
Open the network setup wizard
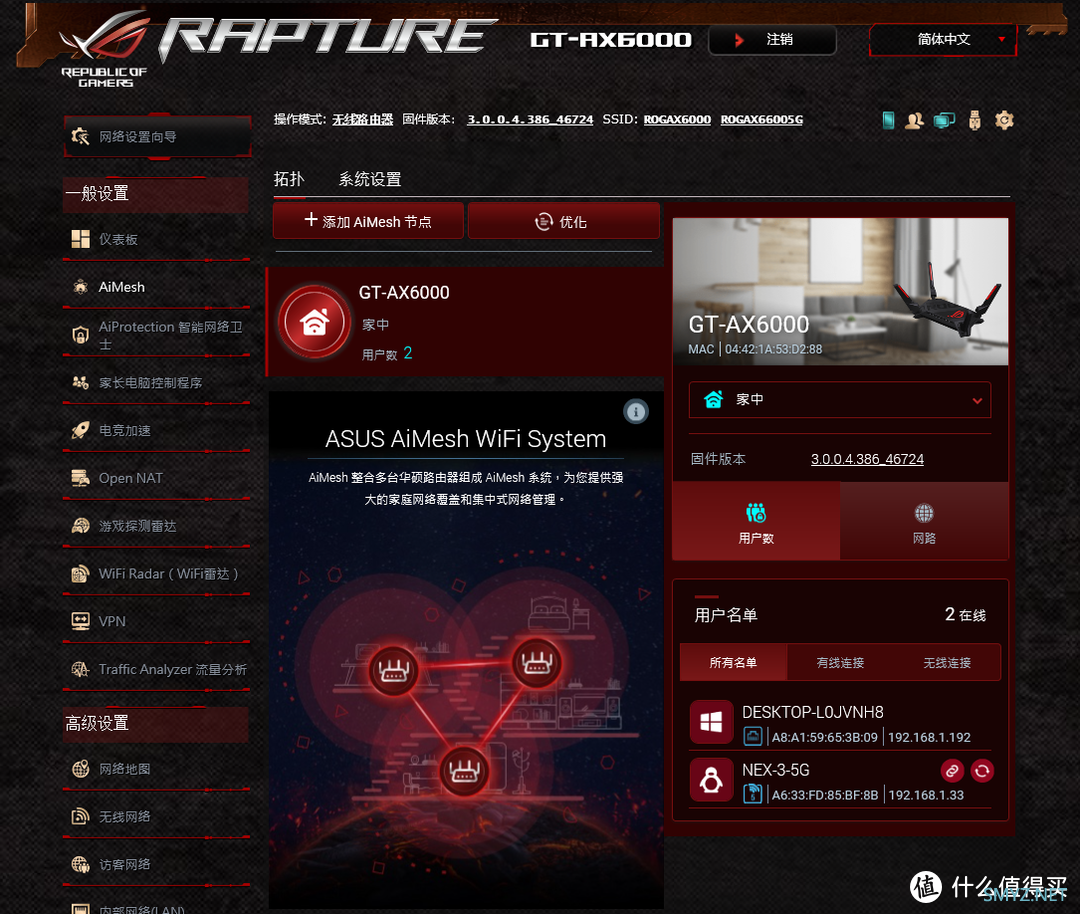click(157, 136)
